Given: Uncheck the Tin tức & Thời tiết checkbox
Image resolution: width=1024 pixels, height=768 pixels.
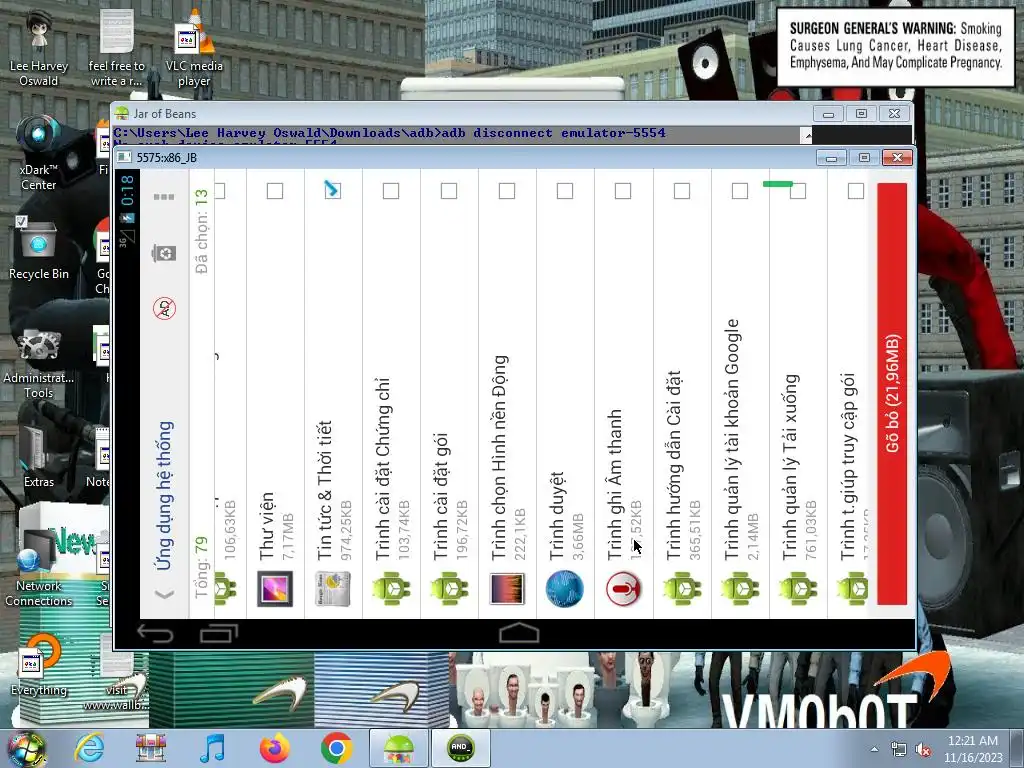Looking at the screenshot, I should (332, 190).
